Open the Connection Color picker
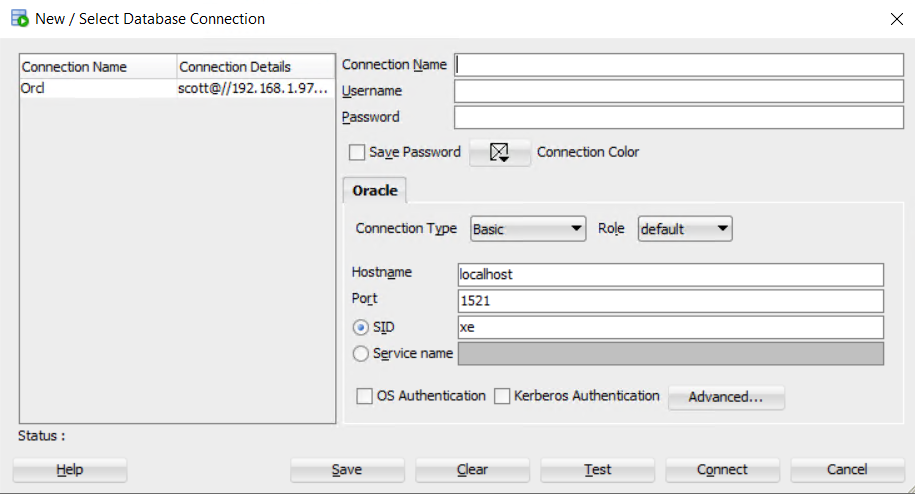The width and height of the screenshot is (915, 494). (x=499, y=152)
